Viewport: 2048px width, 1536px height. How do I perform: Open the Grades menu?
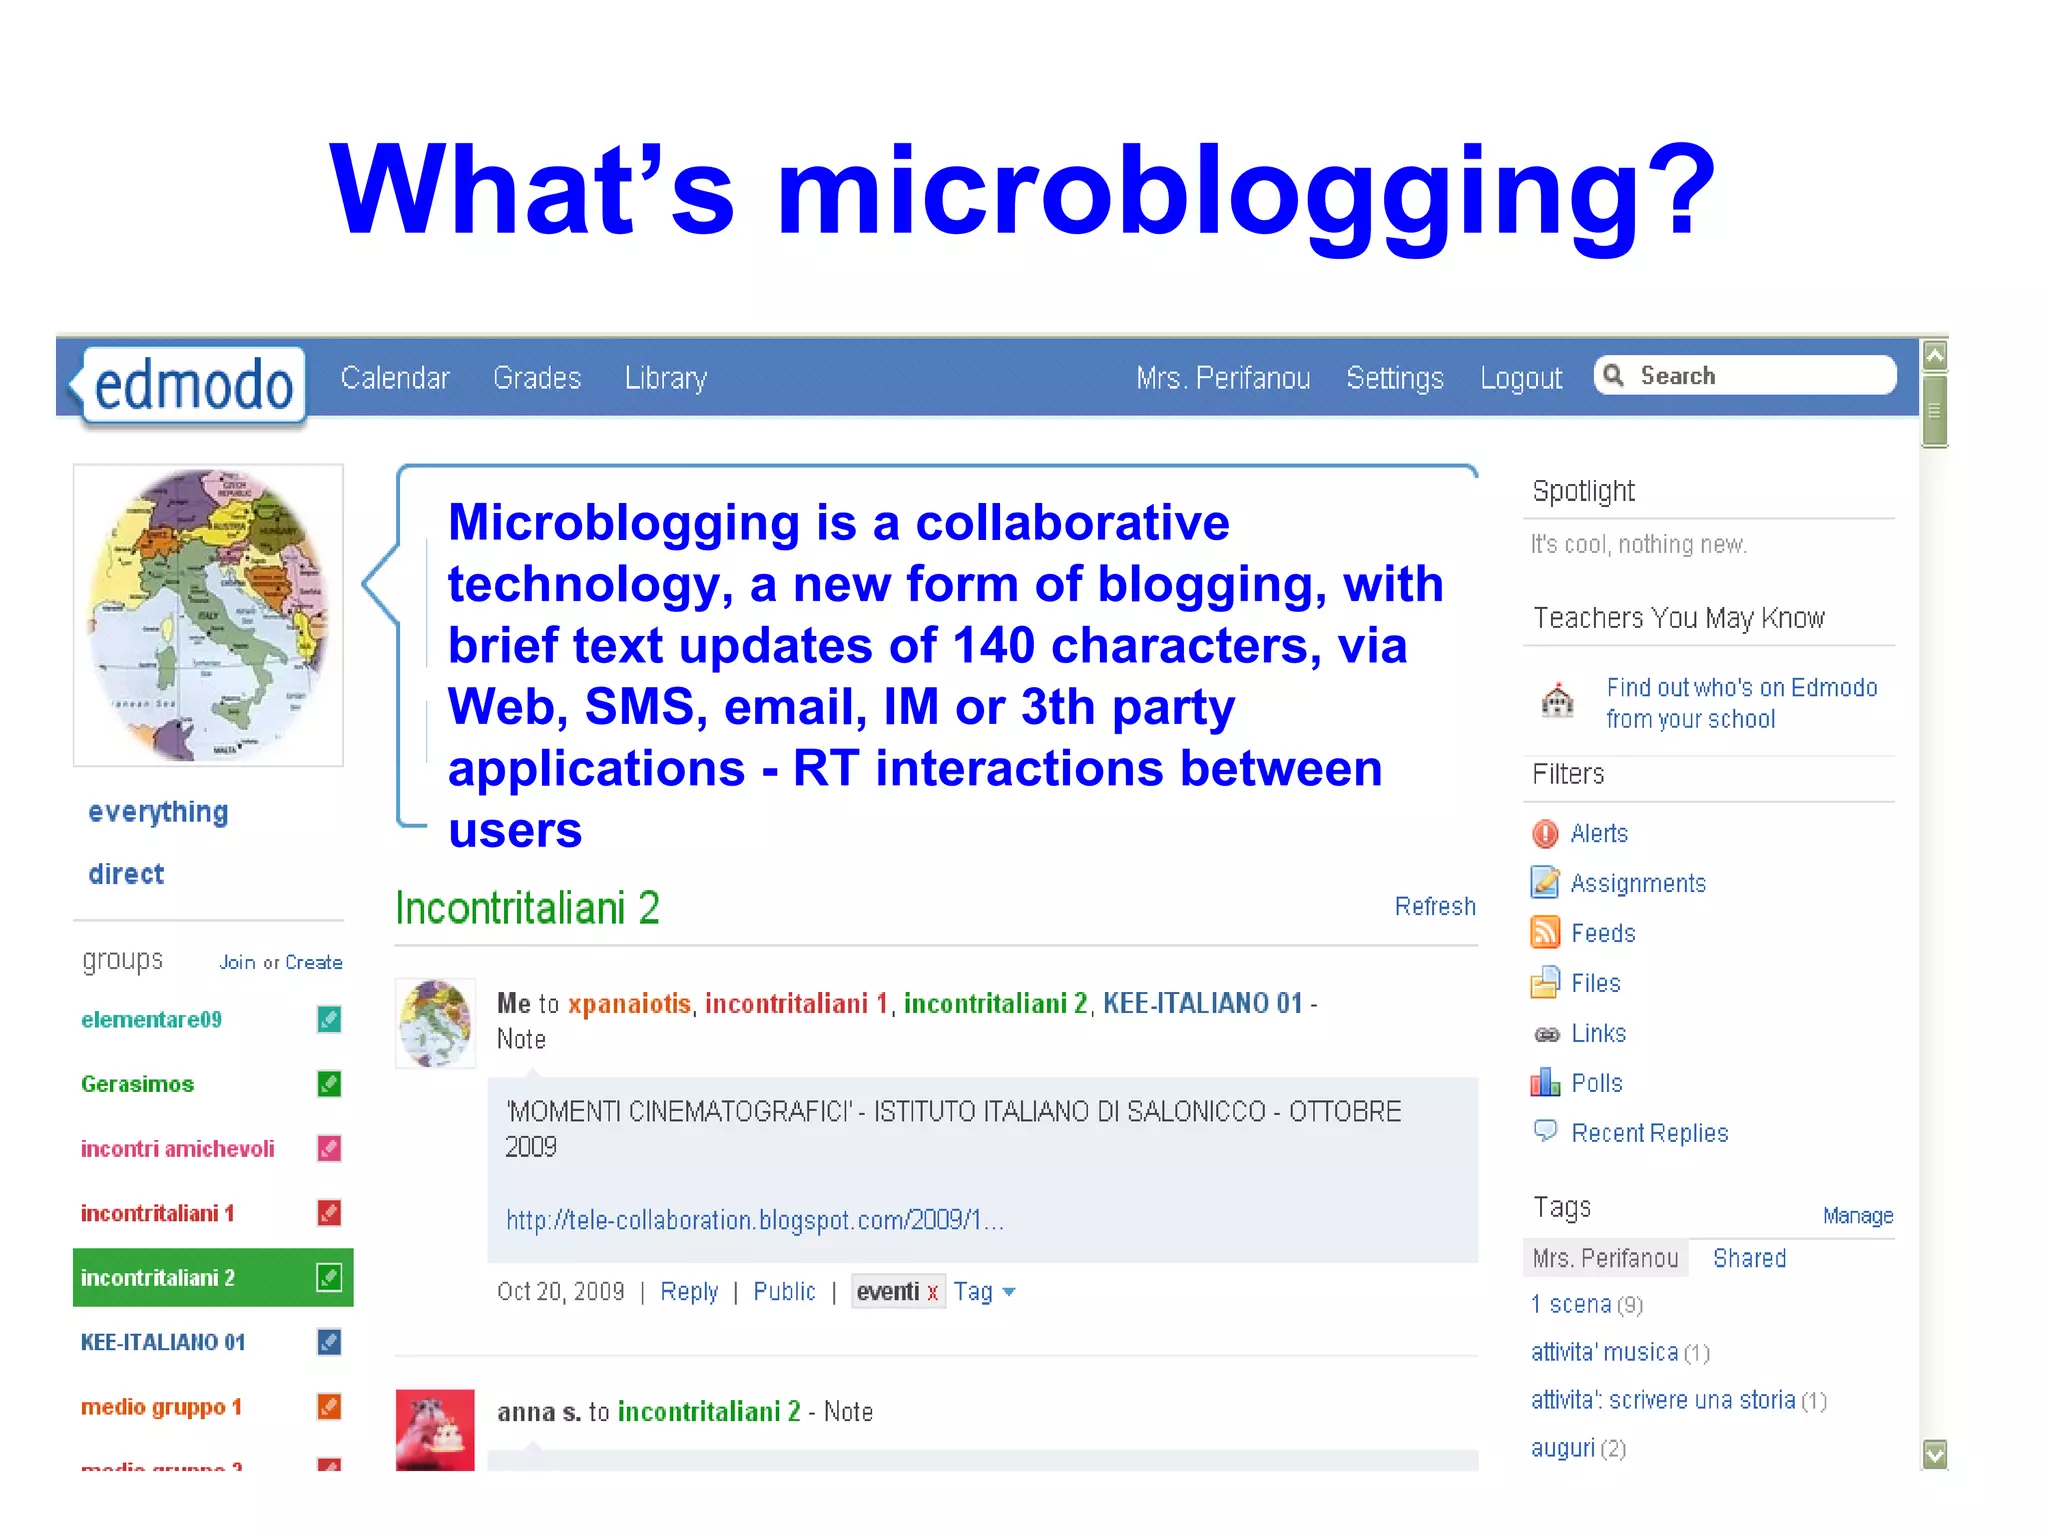(x=537, y=378)
